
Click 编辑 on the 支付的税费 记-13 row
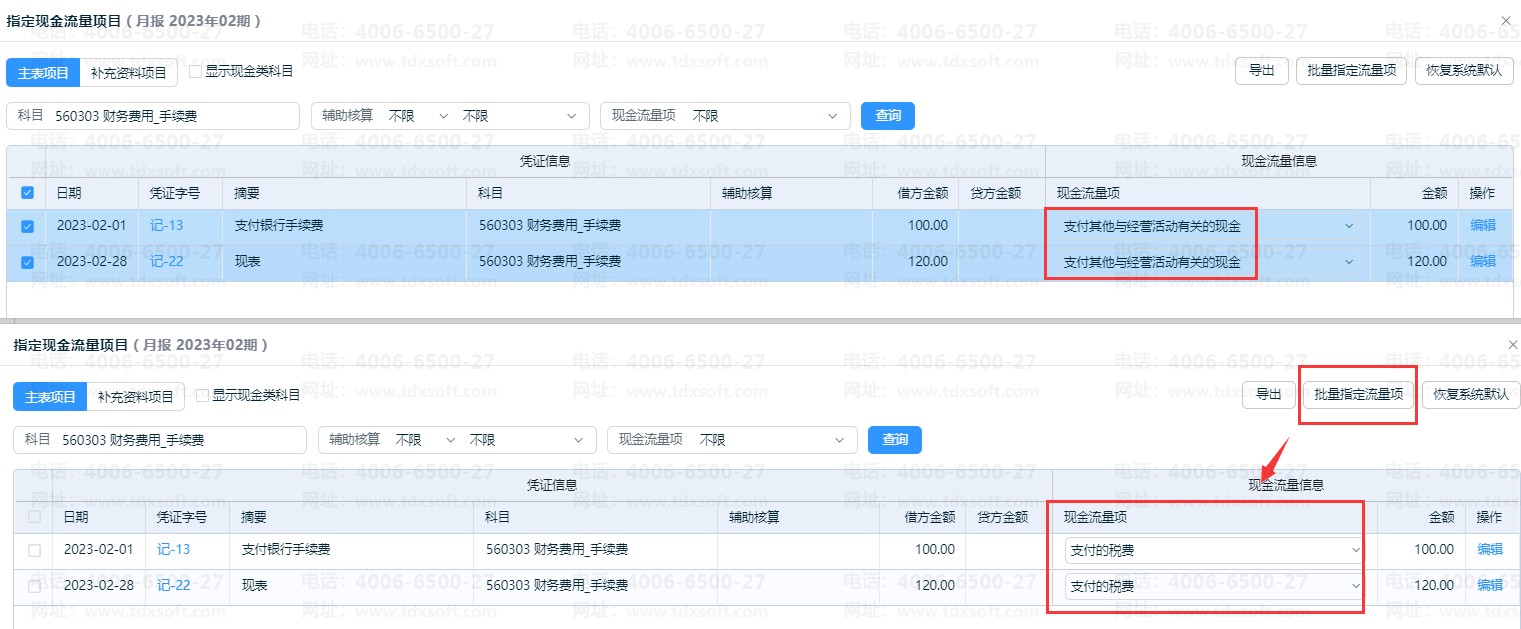click(1489, 549)
